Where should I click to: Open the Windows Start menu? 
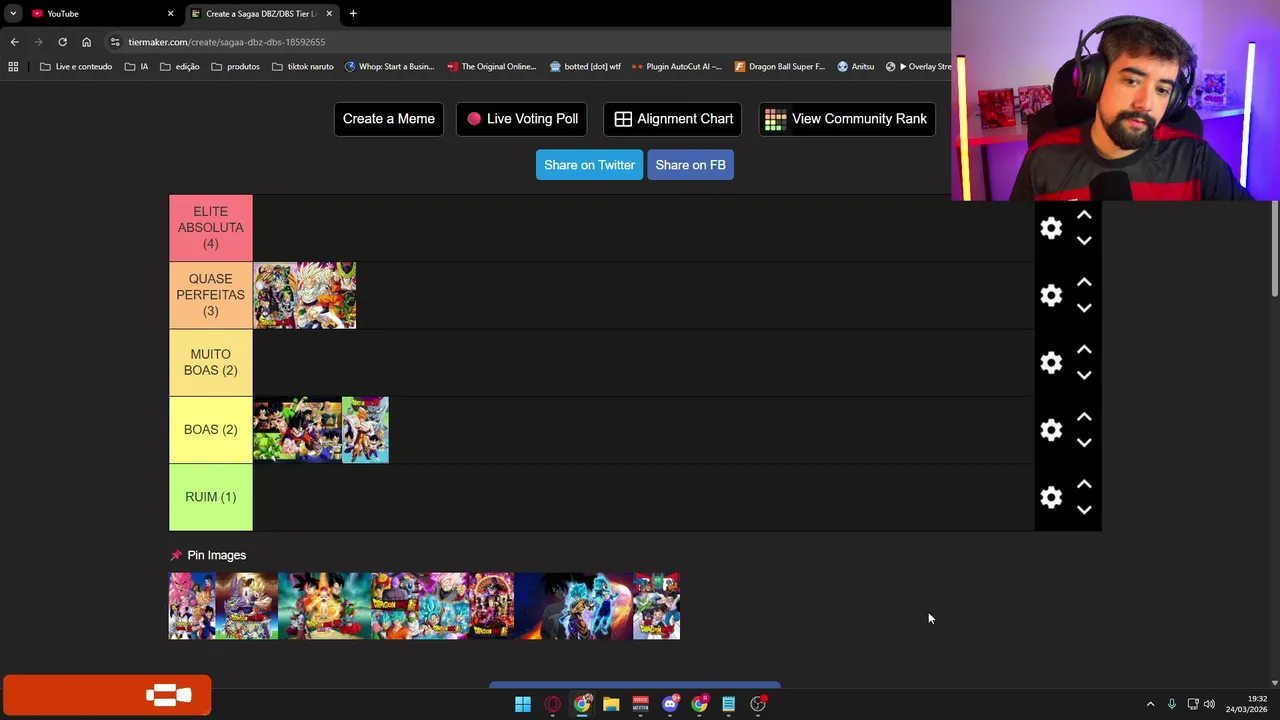pos(523,704)
